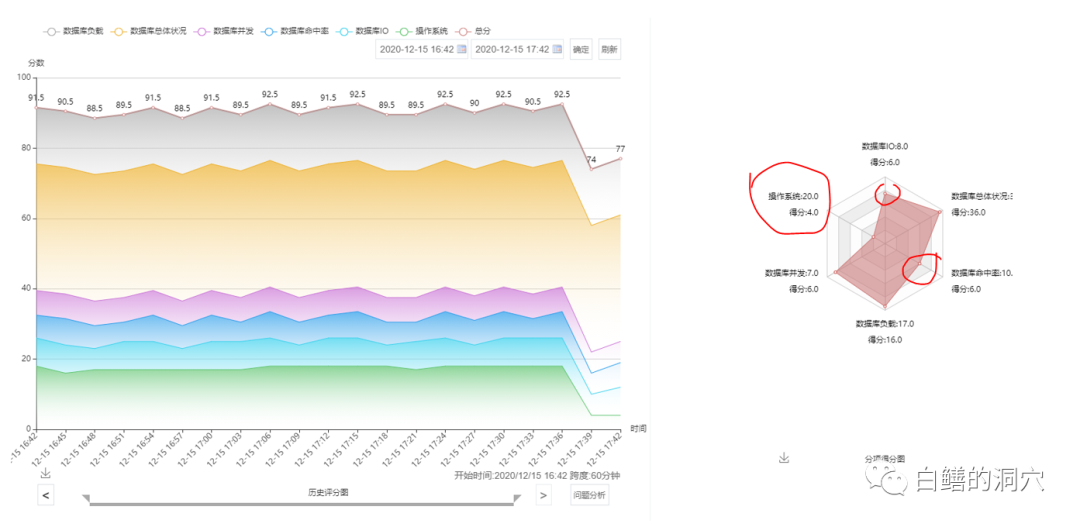Click radar label 数据库命中率:10
Screen dimensions: 1080x527
coord(982,273)
